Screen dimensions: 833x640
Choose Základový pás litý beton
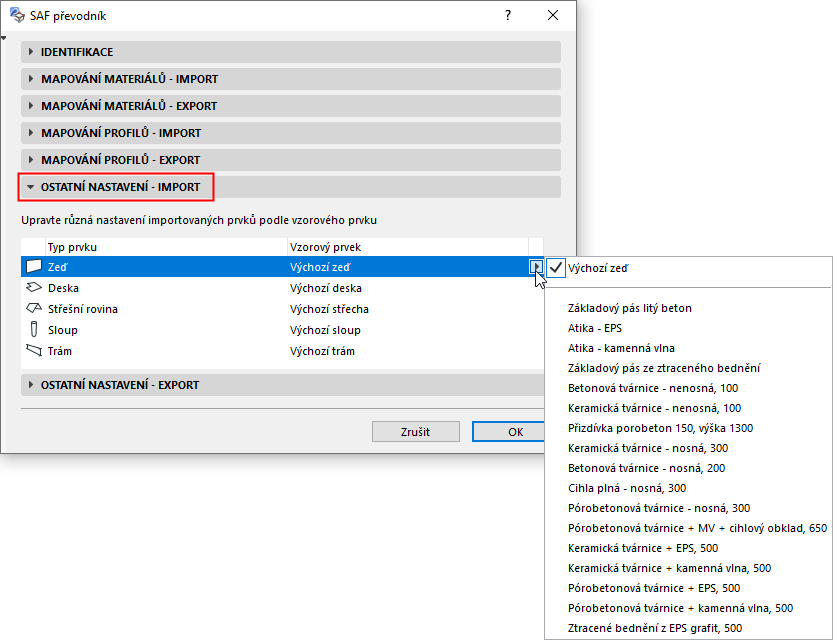coord(630,308)
